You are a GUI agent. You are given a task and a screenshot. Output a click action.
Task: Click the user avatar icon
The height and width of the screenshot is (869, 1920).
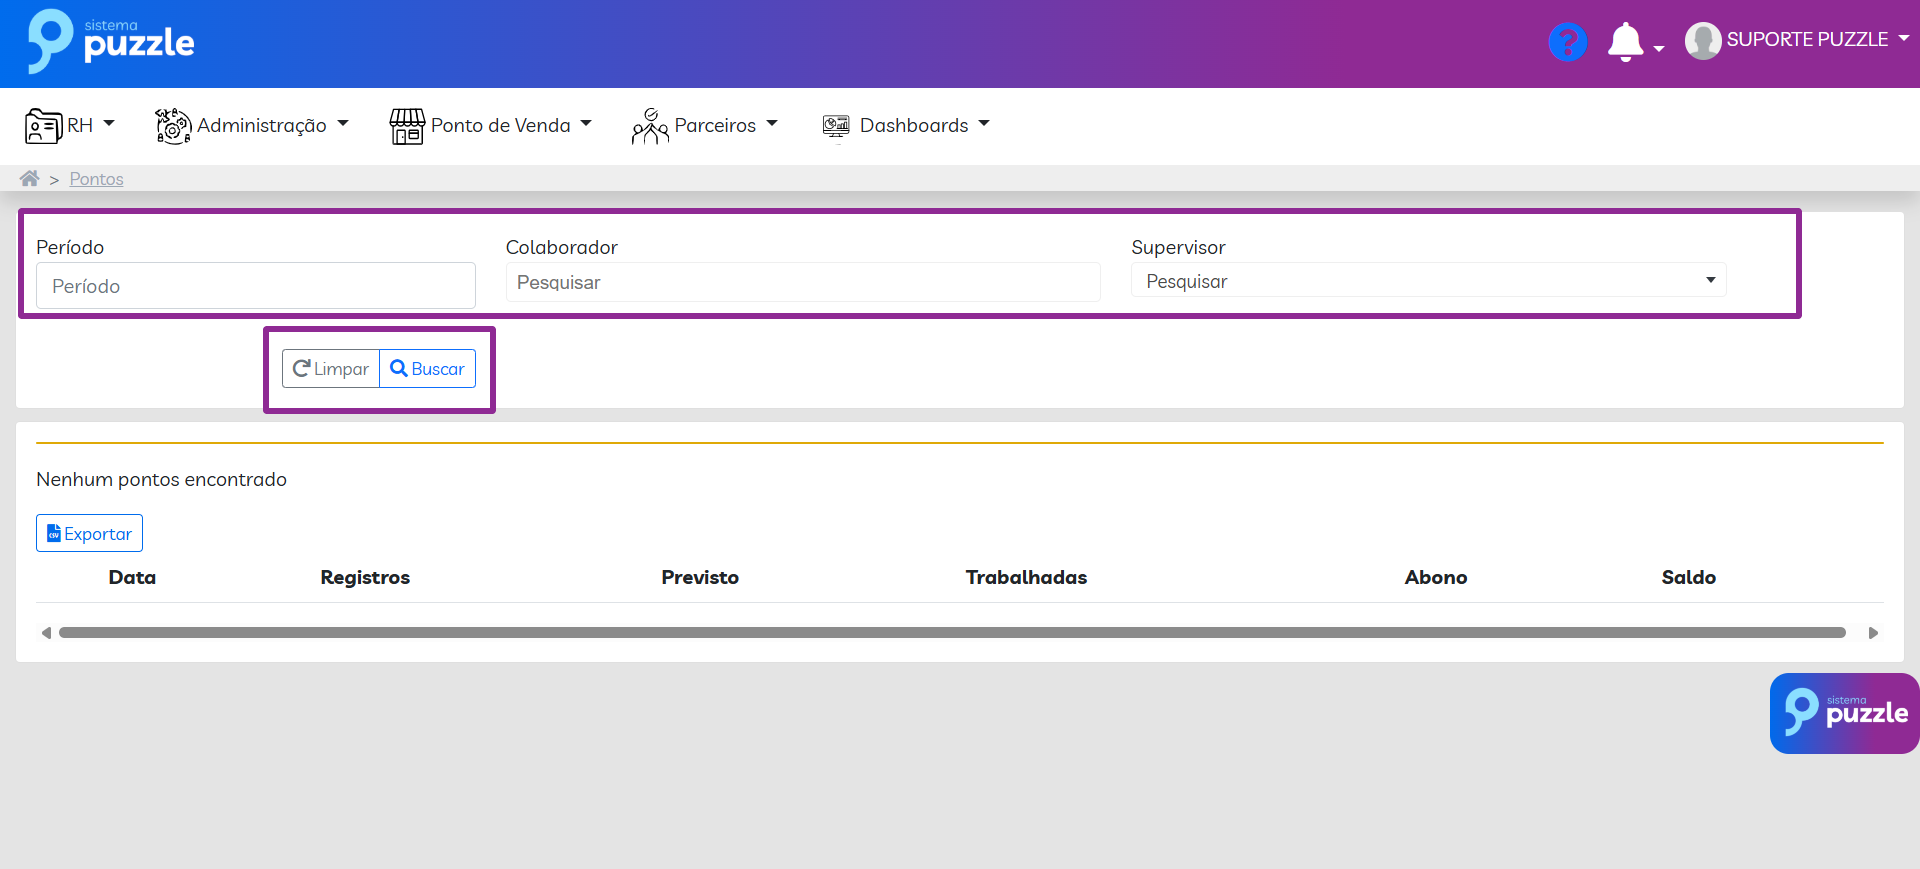pos(1702,41)
